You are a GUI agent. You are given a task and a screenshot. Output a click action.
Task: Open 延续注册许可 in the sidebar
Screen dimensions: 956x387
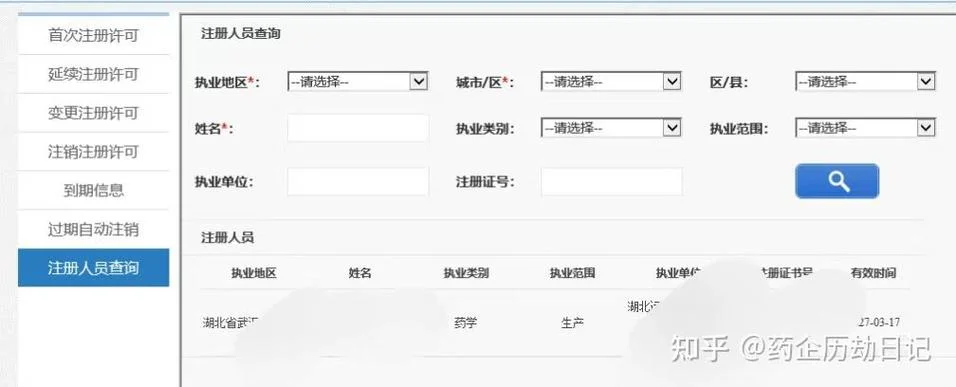93,74
